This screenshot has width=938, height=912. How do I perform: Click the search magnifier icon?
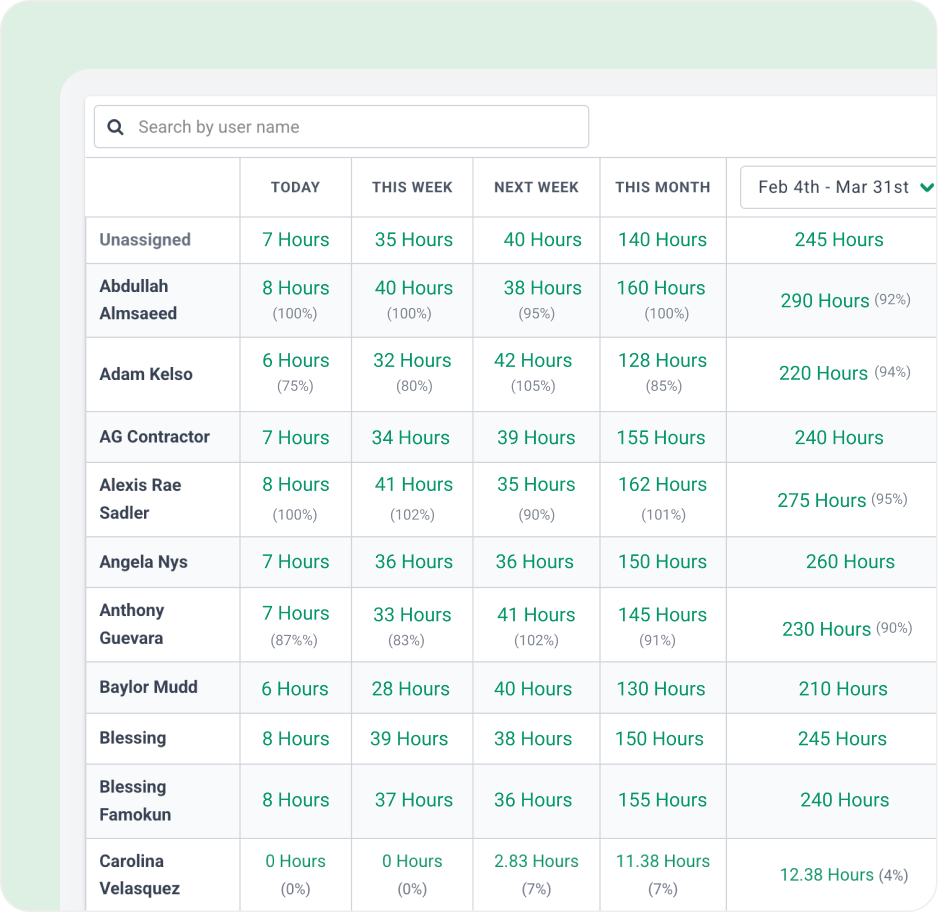(115, 127)
